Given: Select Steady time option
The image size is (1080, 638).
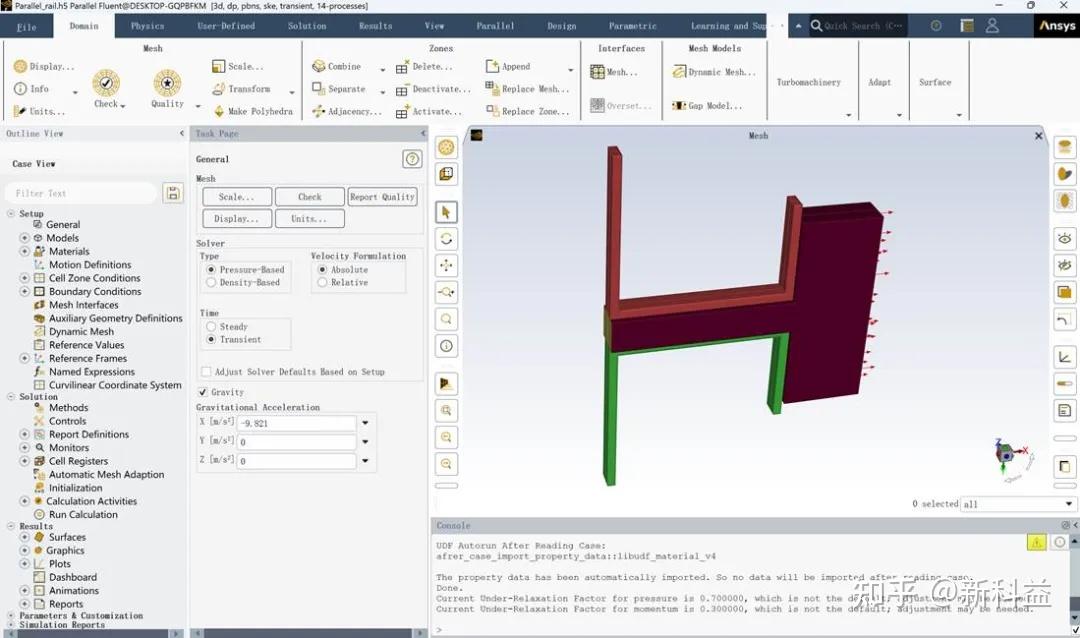Looking at the screenshot, I should pyautogui.click(x=227, y=327).
